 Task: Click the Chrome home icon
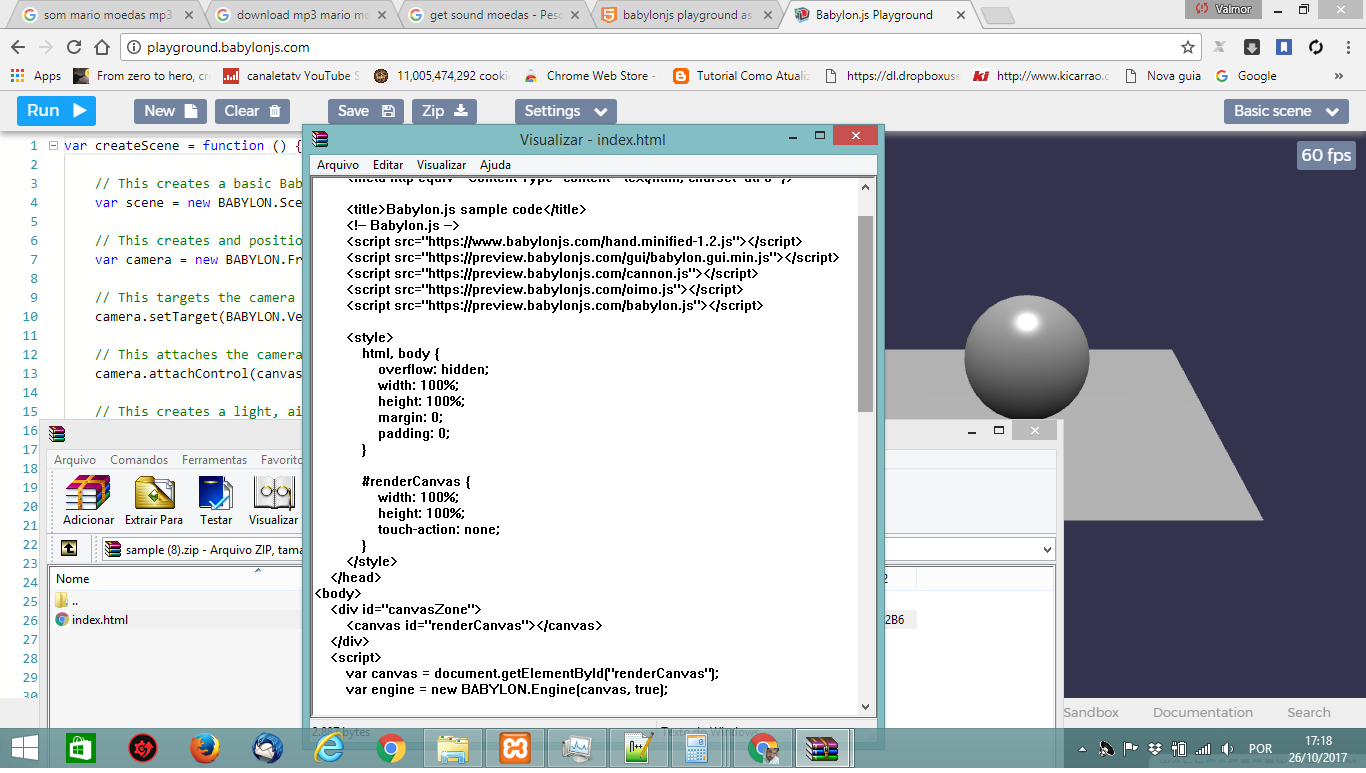click(102, 47)
